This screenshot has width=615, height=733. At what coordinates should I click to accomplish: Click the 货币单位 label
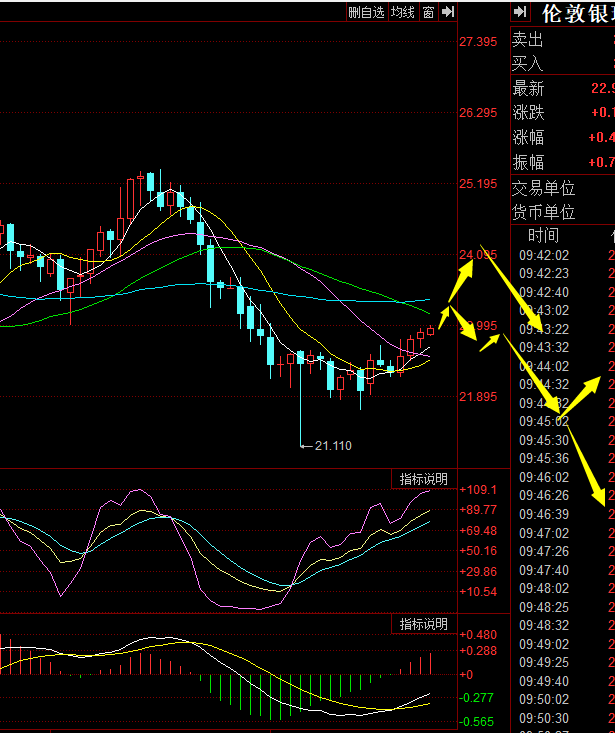click(543, 212)
